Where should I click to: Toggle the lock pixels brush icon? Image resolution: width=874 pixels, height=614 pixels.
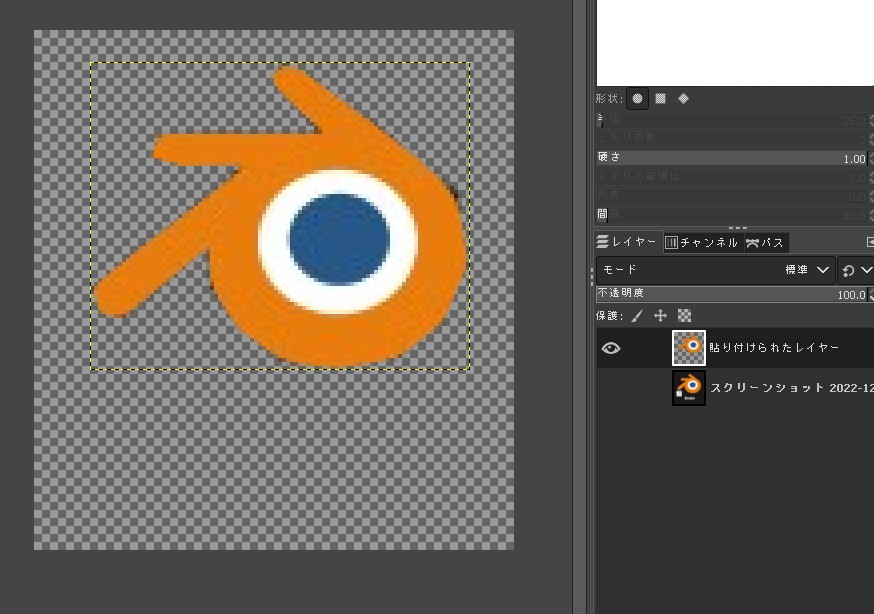click(x=637, y=316)
